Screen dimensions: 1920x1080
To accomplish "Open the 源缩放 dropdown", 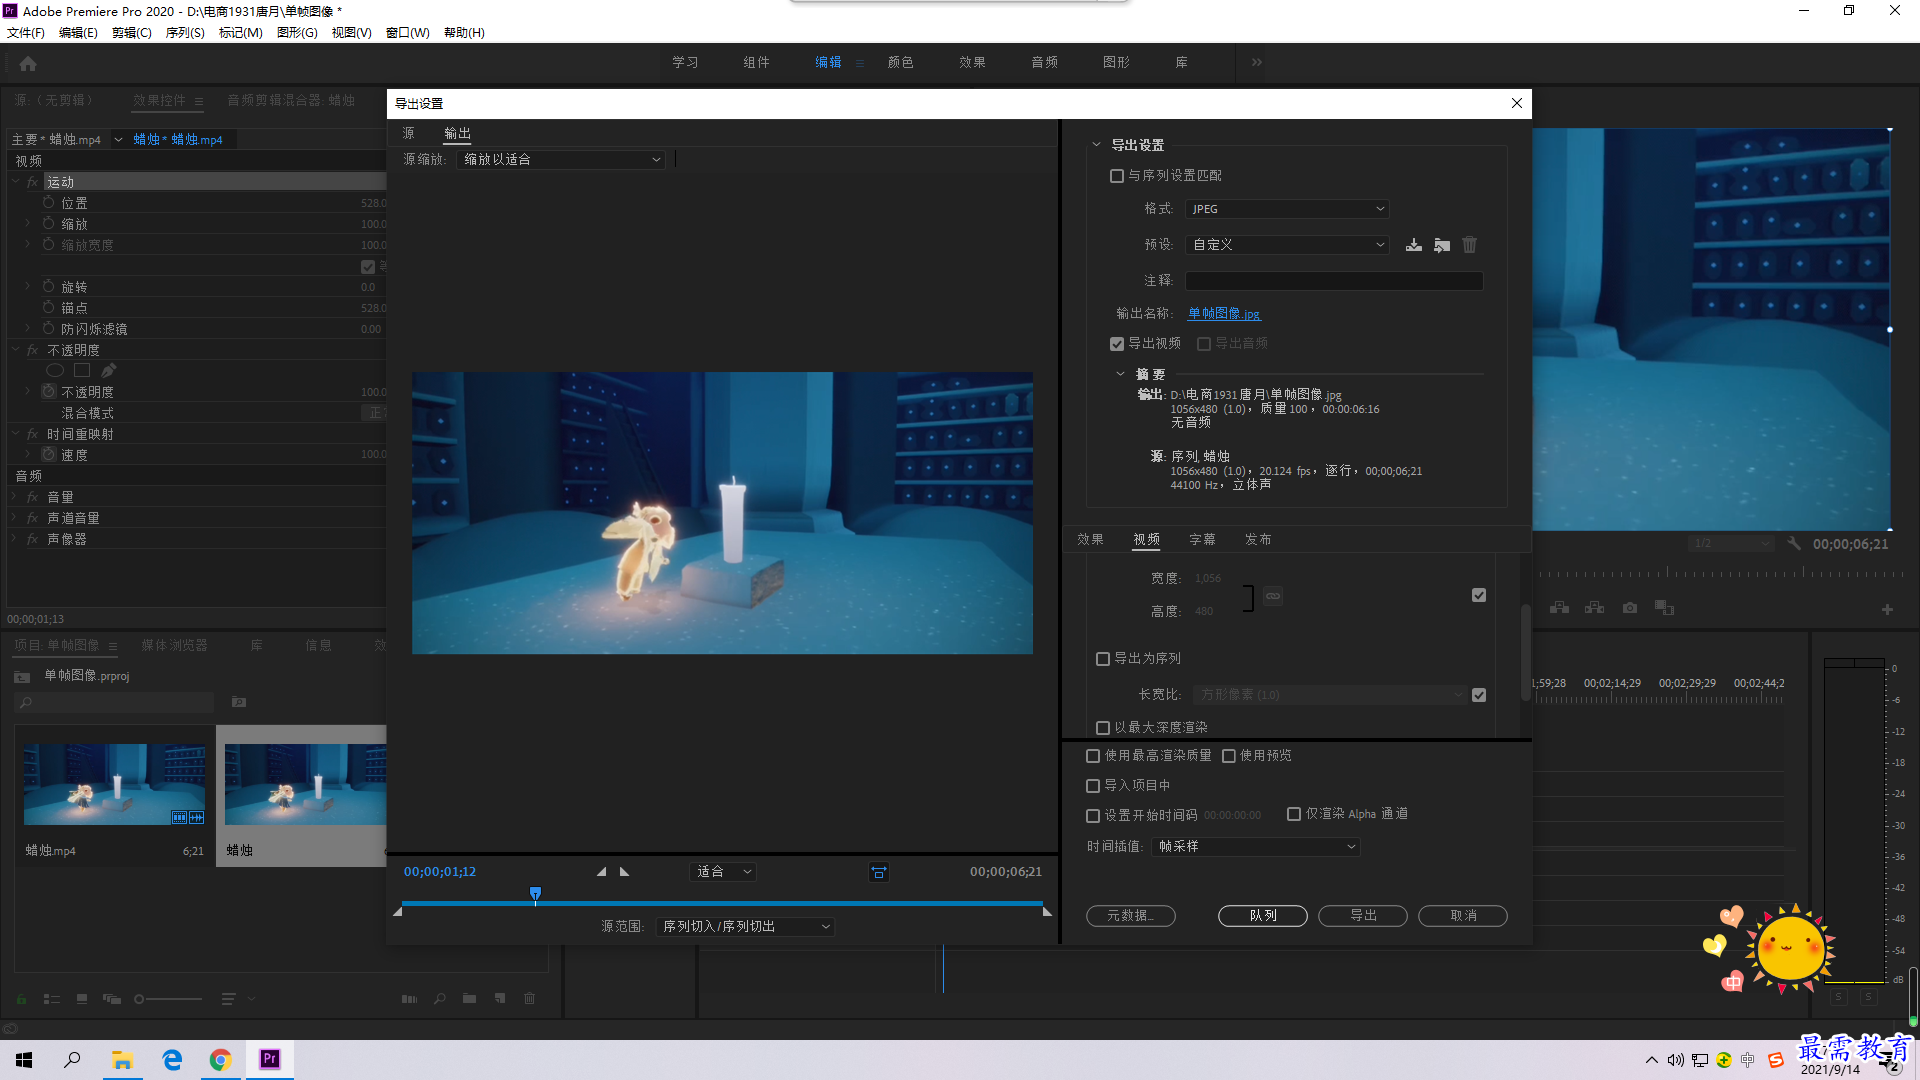I will 561,160.
